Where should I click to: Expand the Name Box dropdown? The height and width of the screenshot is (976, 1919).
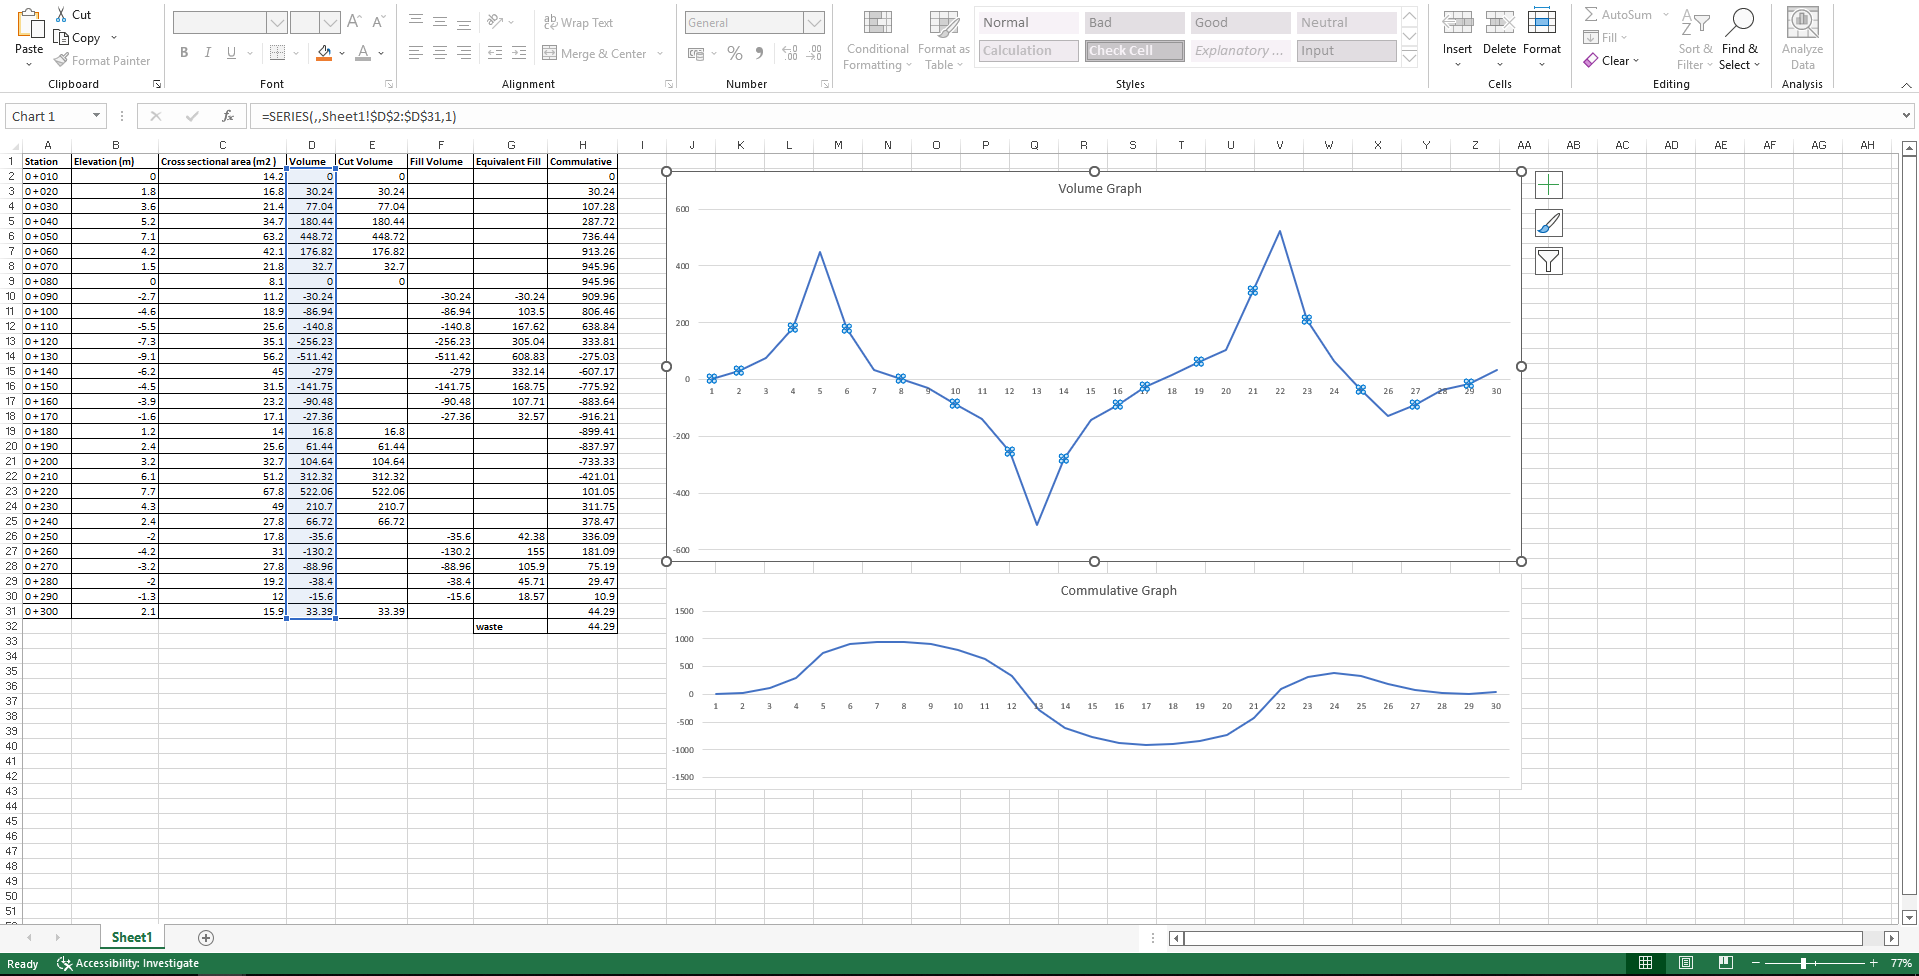96,116
